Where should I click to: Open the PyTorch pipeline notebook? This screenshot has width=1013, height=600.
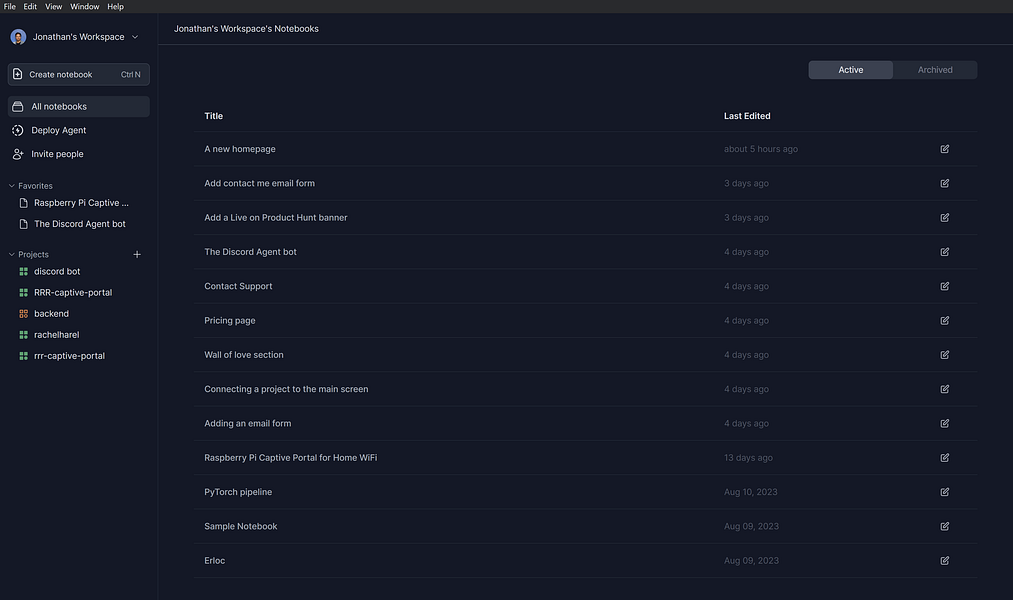238,491
